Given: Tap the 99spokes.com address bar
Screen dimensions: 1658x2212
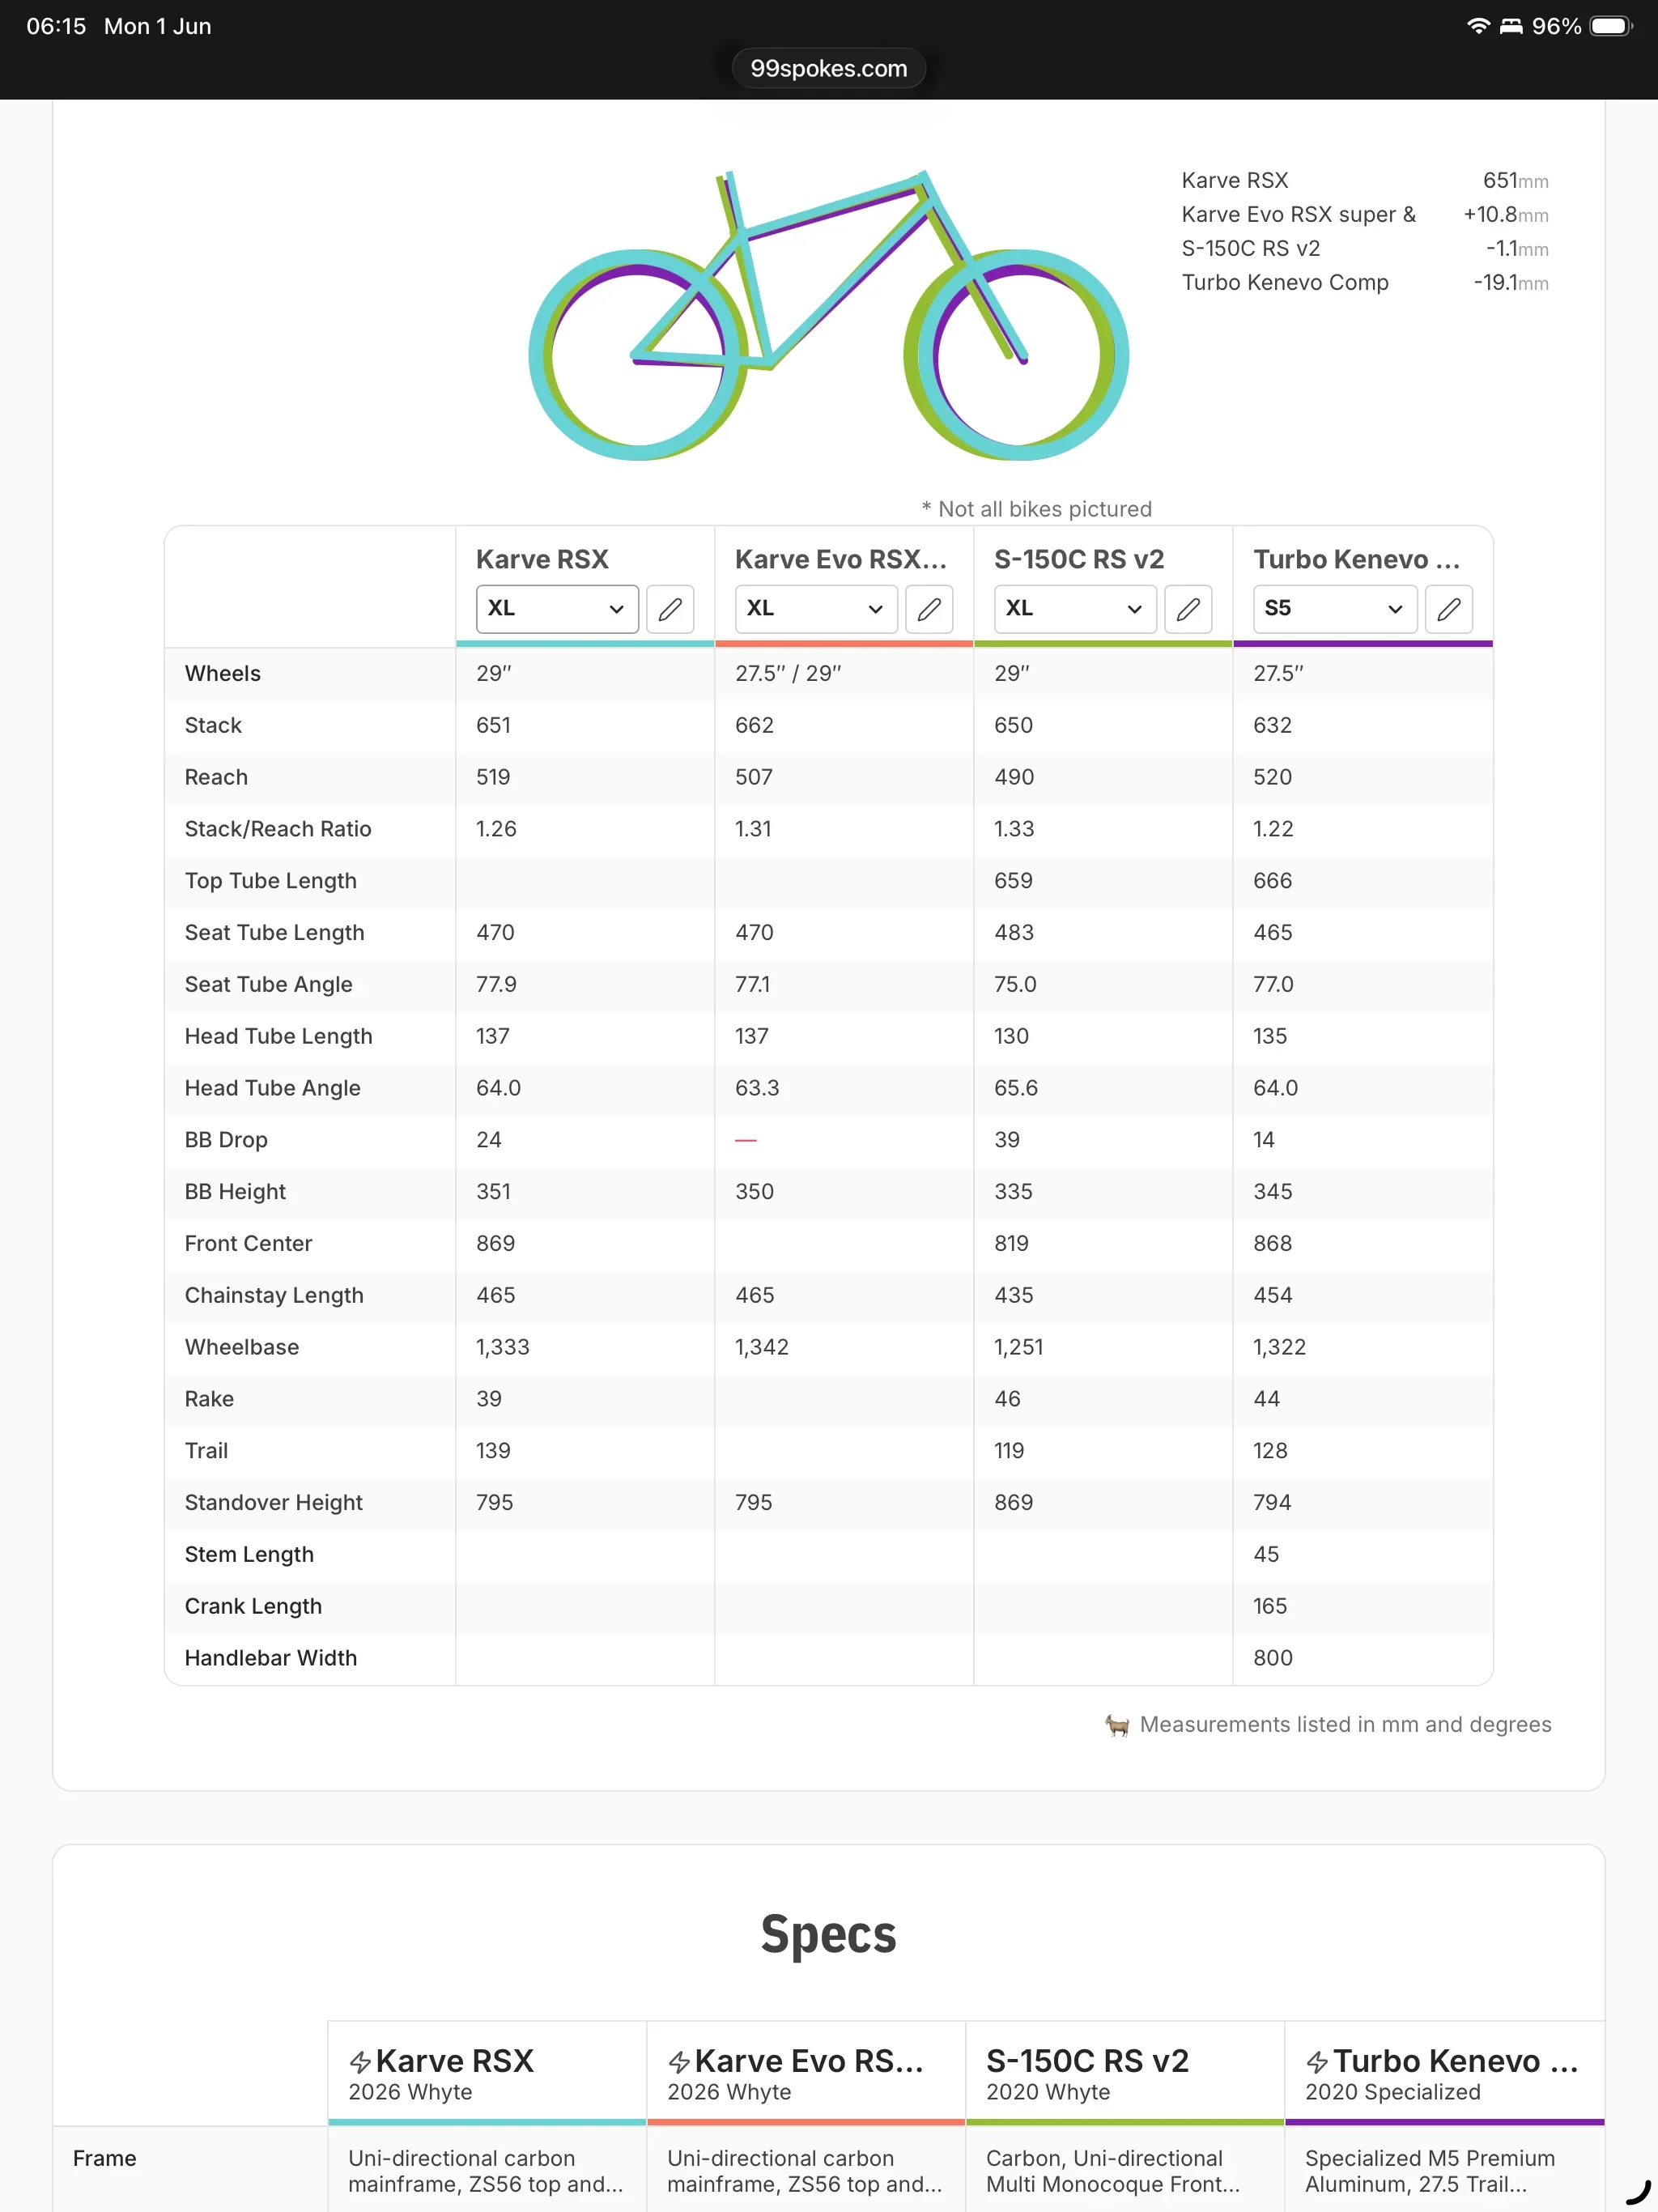Looking at the screenshot, I should point(829,68).
